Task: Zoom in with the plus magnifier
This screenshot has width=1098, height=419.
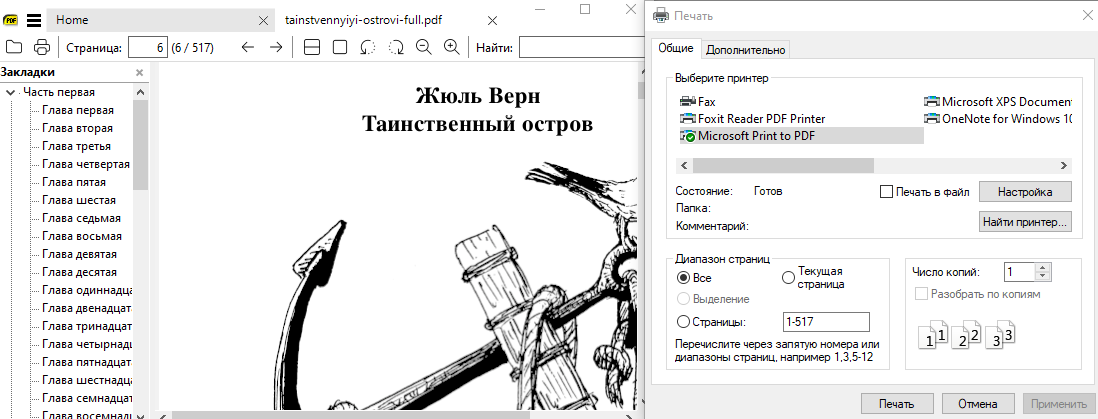Action: coord(452,48)
